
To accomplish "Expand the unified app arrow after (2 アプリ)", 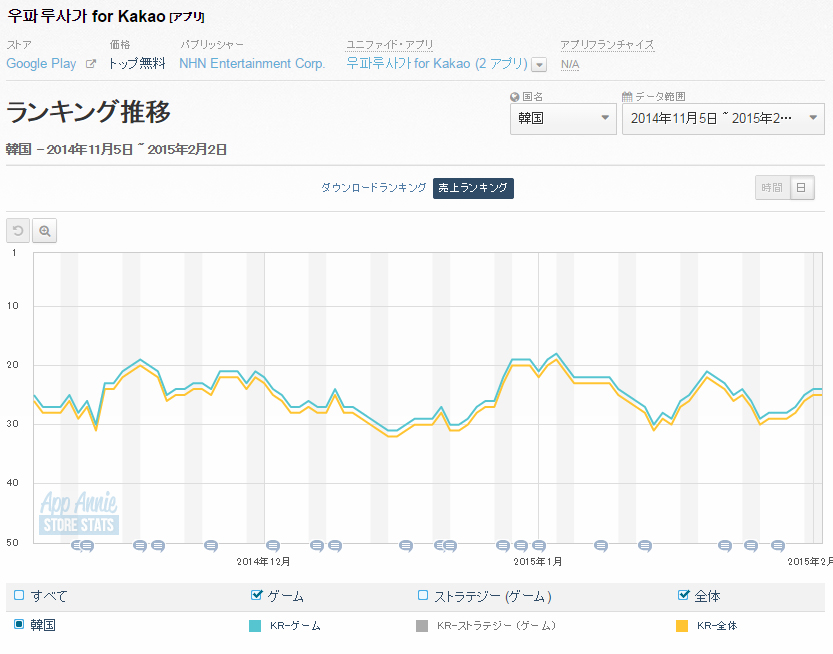I will click(x=539, y=65).
